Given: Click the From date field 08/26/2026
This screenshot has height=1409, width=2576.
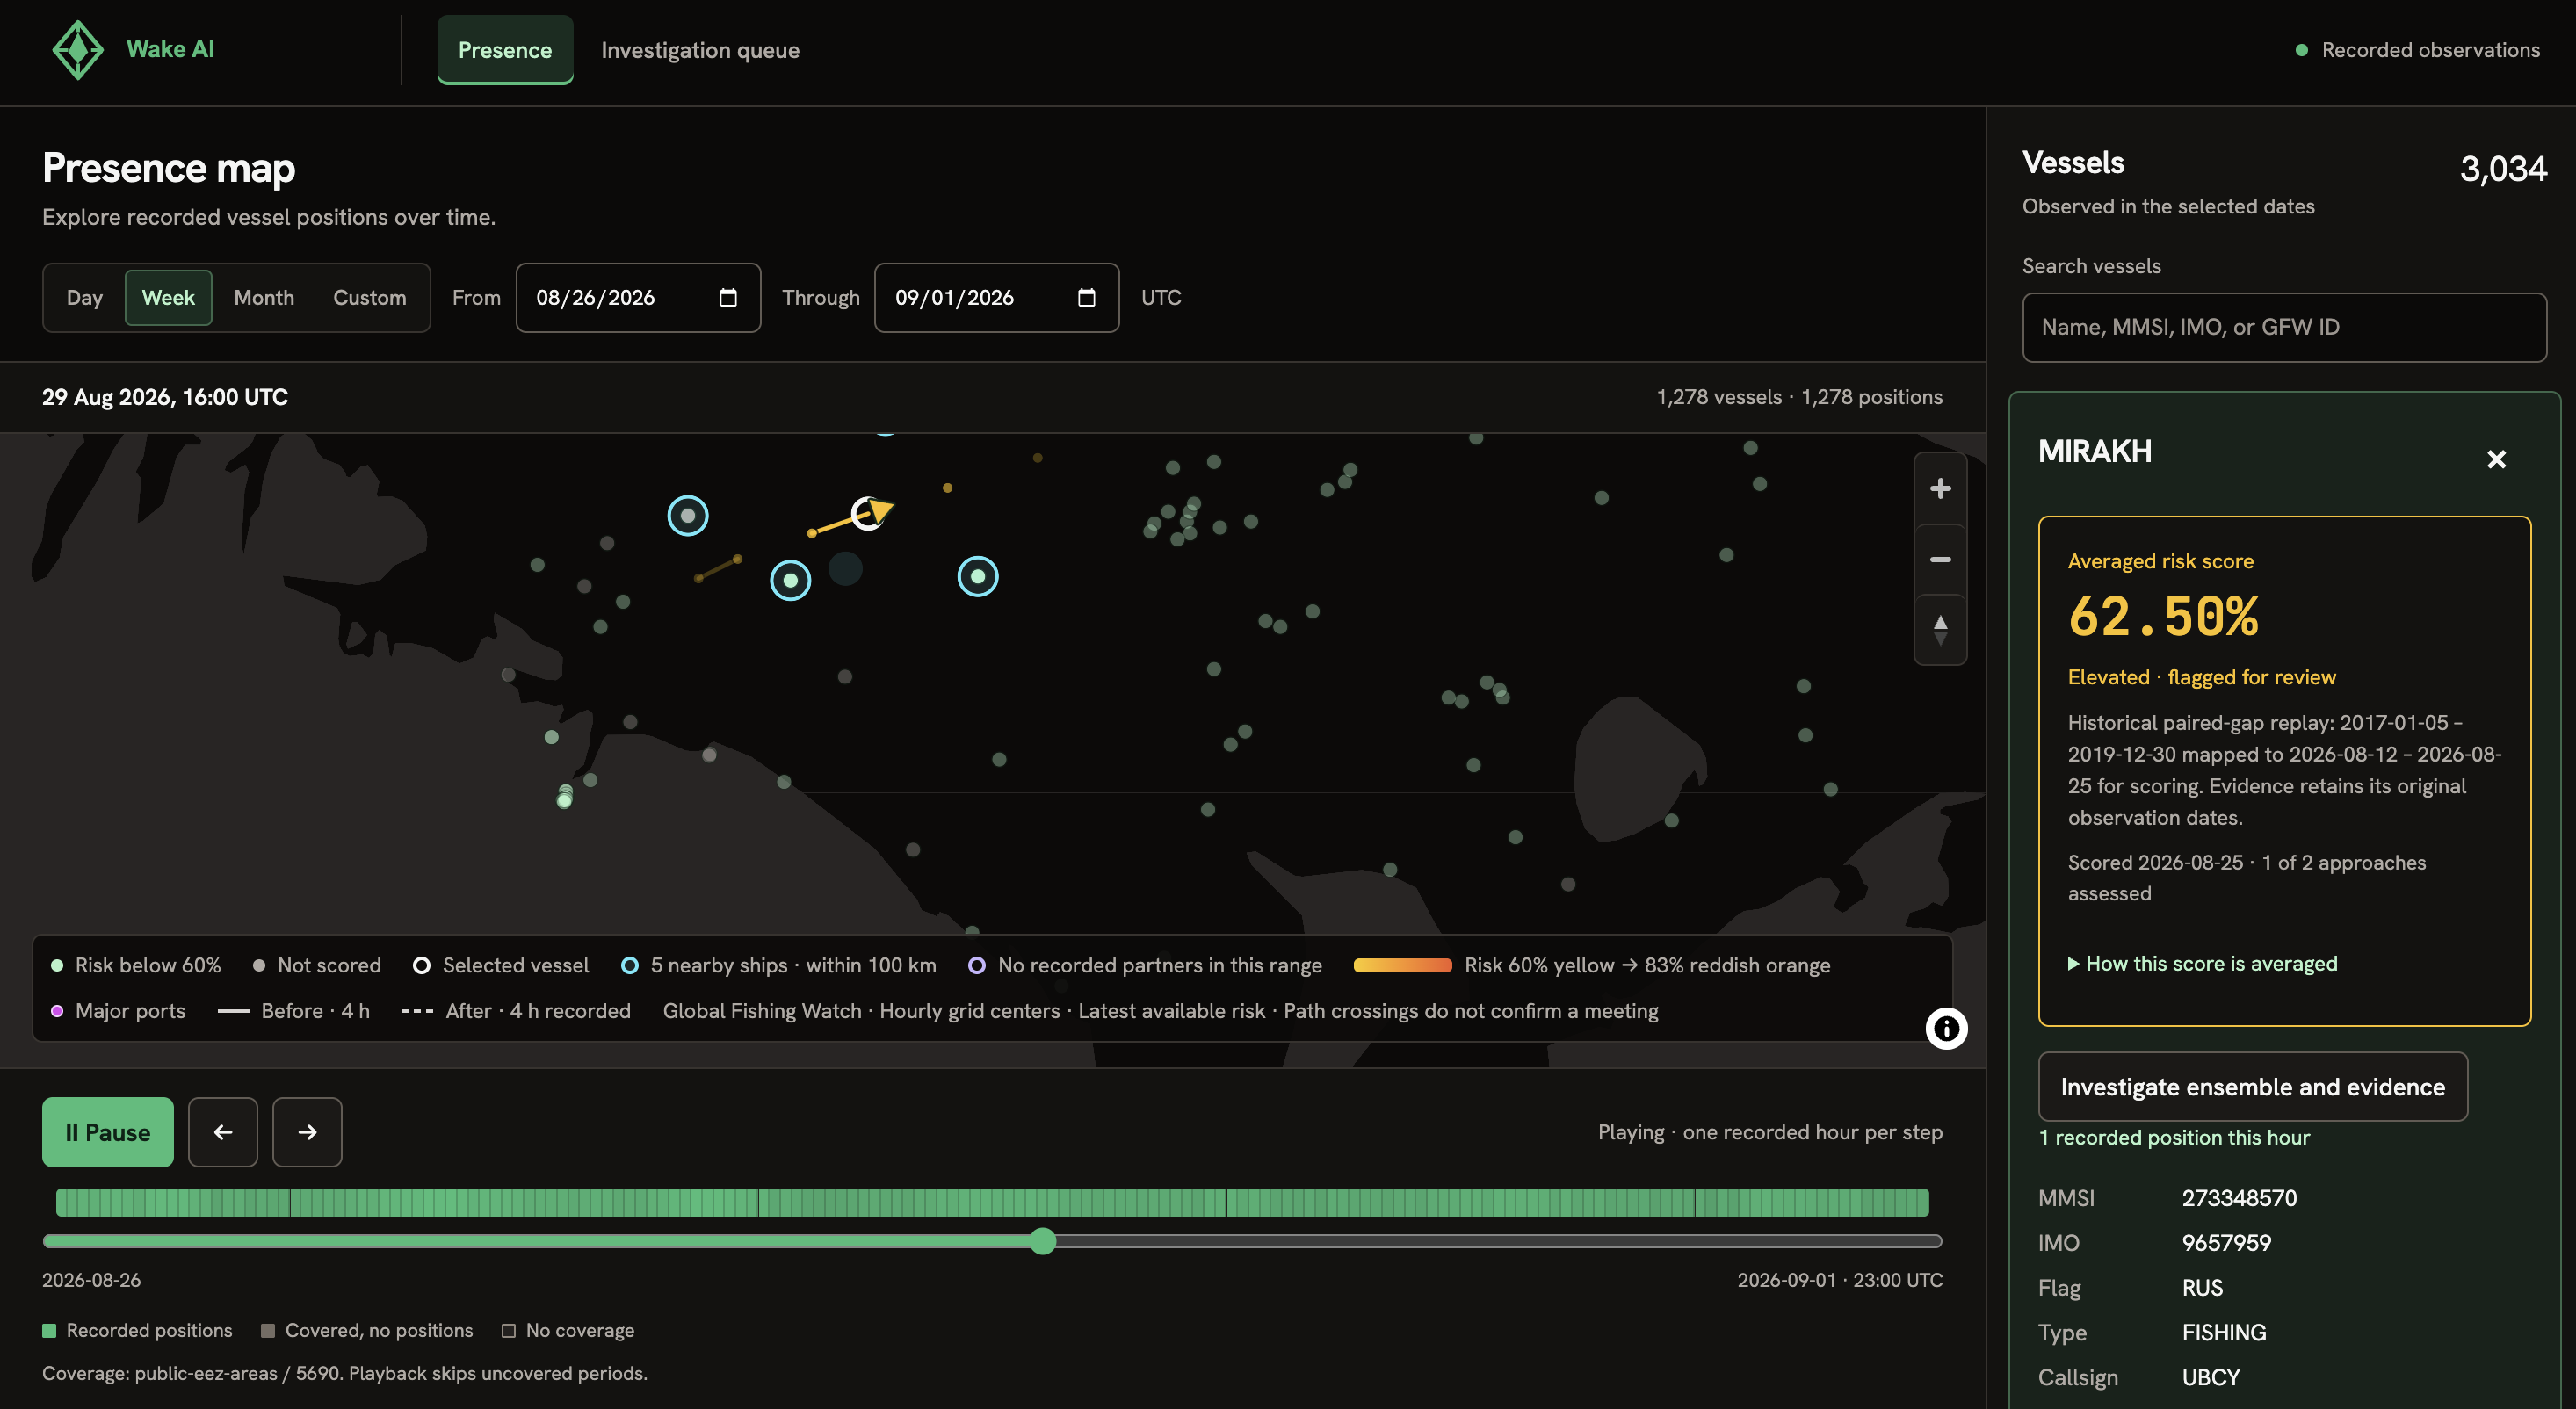Looking at the screenshot, I should 638,297.
